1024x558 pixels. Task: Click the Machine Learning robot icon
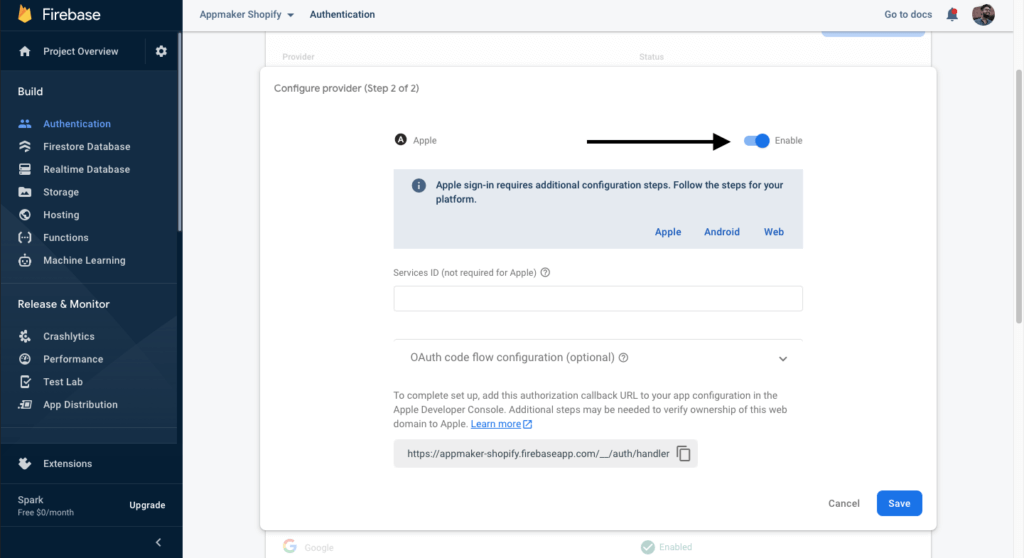click(25, 260)
